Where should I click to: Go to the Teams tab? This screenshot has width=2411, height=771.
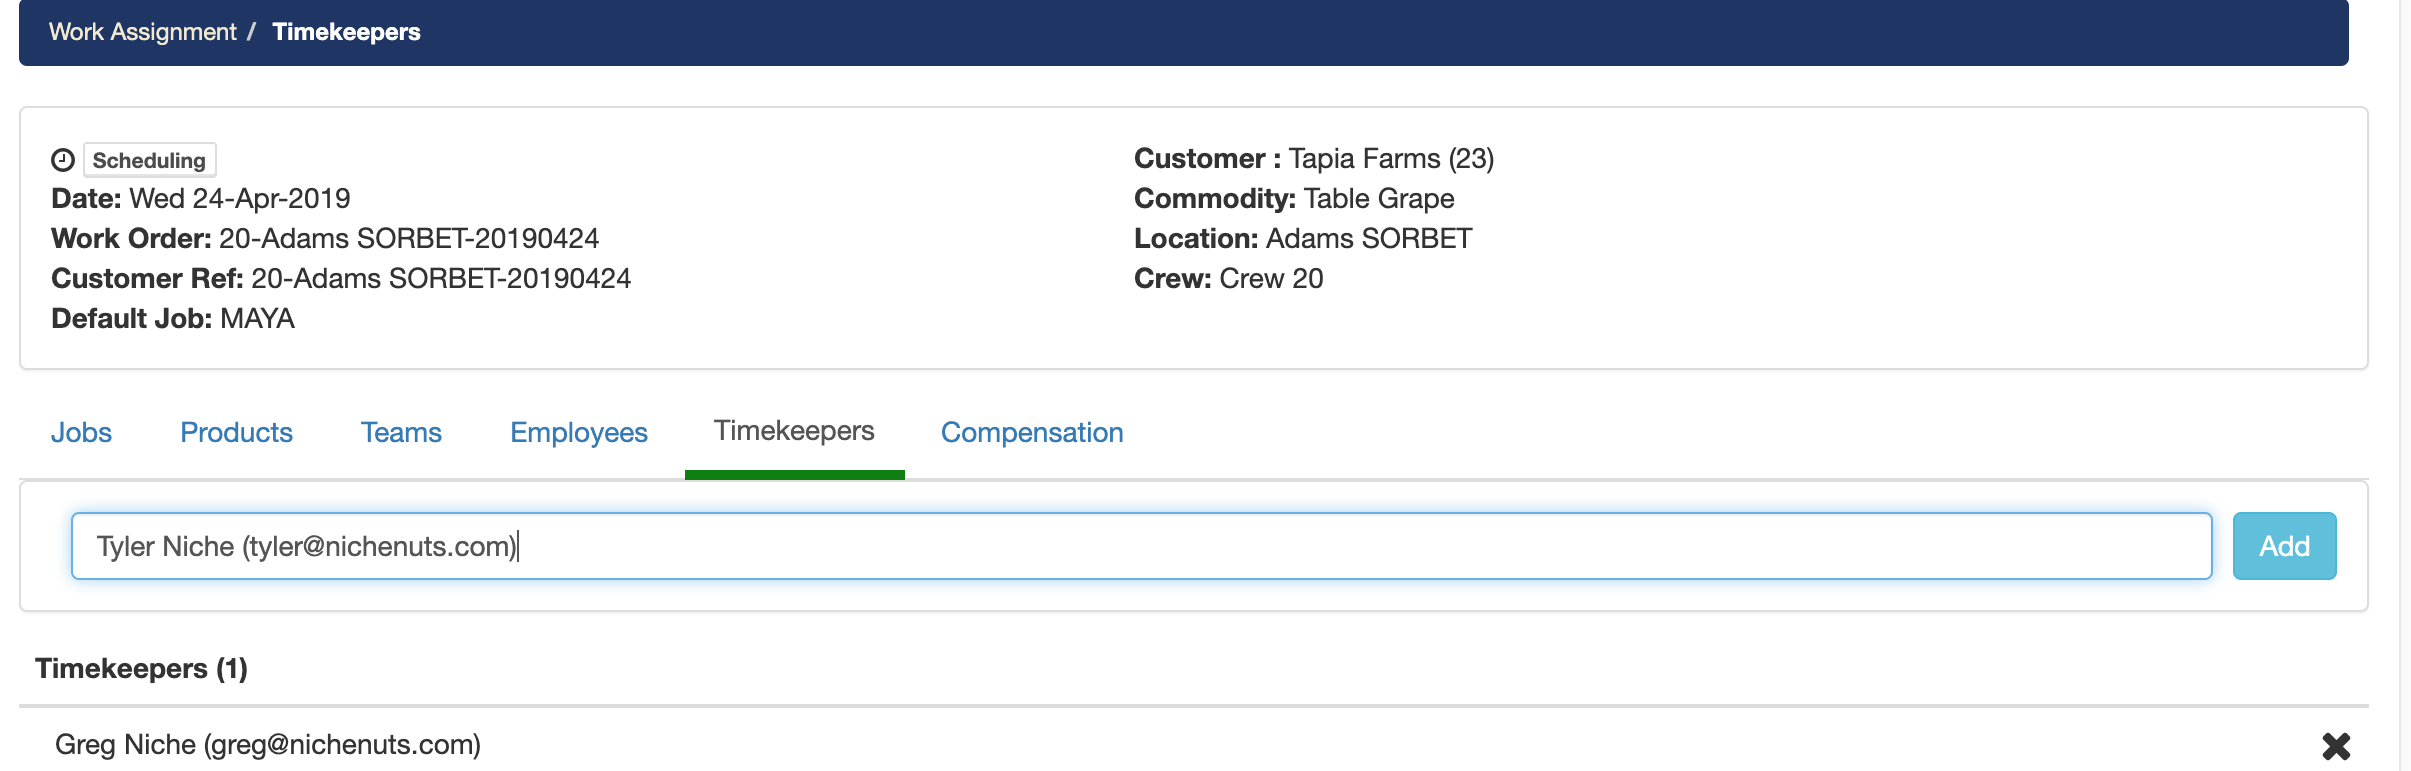[401, 432]
